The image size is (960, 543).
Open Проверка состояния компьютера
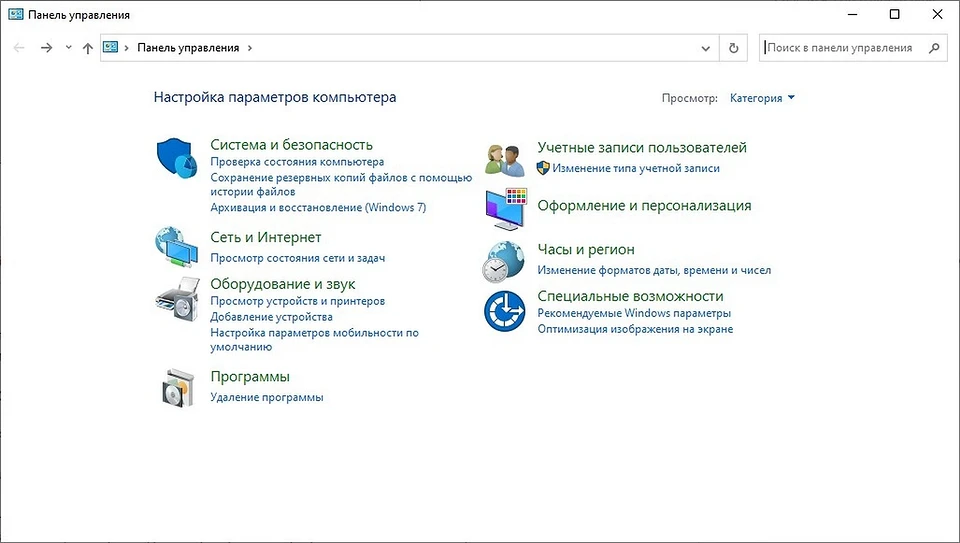[x=297, y=162]
